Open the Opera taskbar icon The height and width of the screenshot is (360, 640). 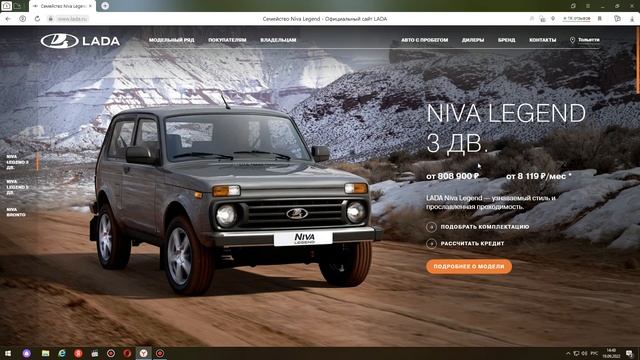[x=127, y=353]
